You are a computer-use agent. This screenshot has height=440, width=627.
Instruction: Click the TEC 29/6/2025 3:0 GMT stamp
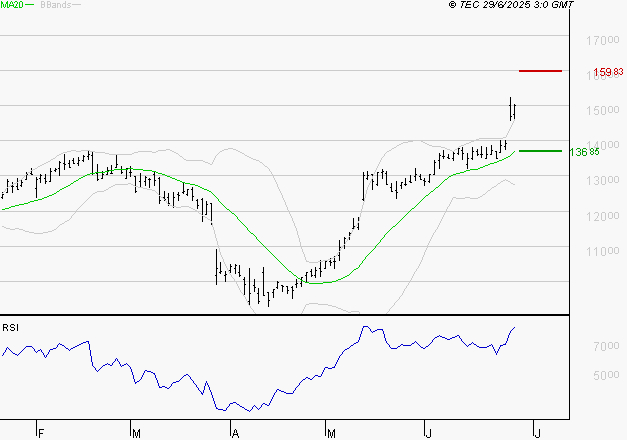511,4
